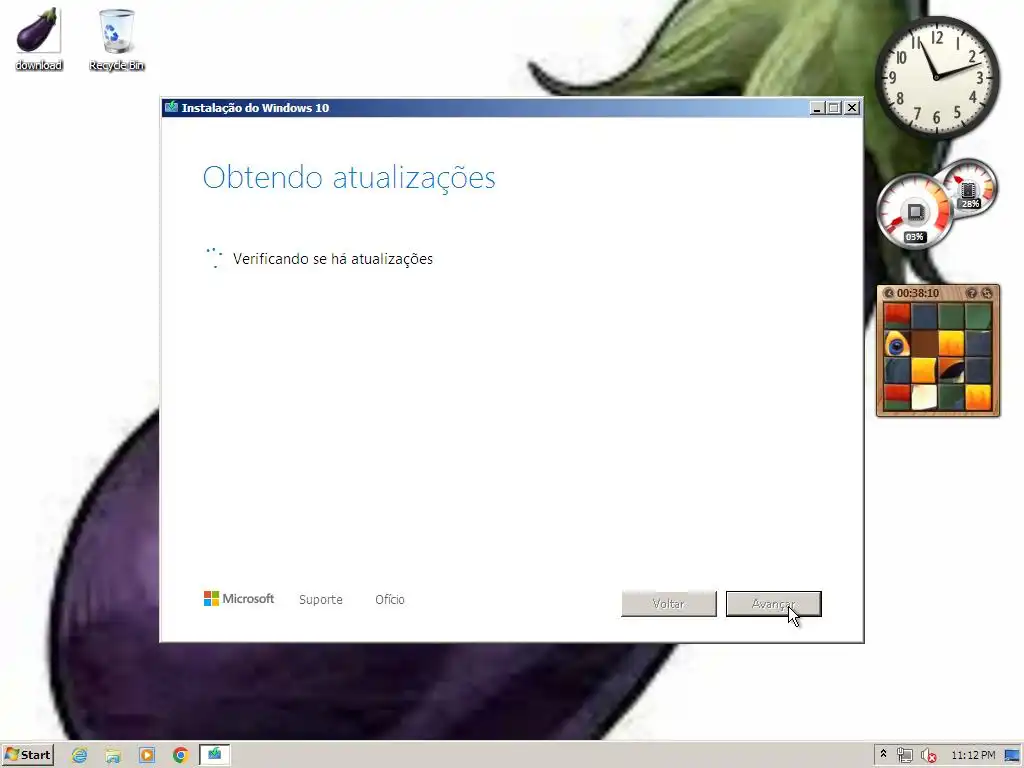Select Windows 10 setup taskbar button
Screen dimensions: 1024x768
(214, 756)
